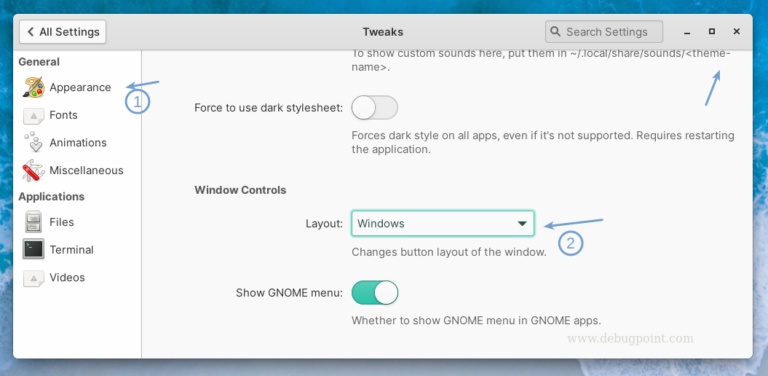Click 'Forces dark style on all apps' description
This screenshot has width=768, height=376.
543,142
